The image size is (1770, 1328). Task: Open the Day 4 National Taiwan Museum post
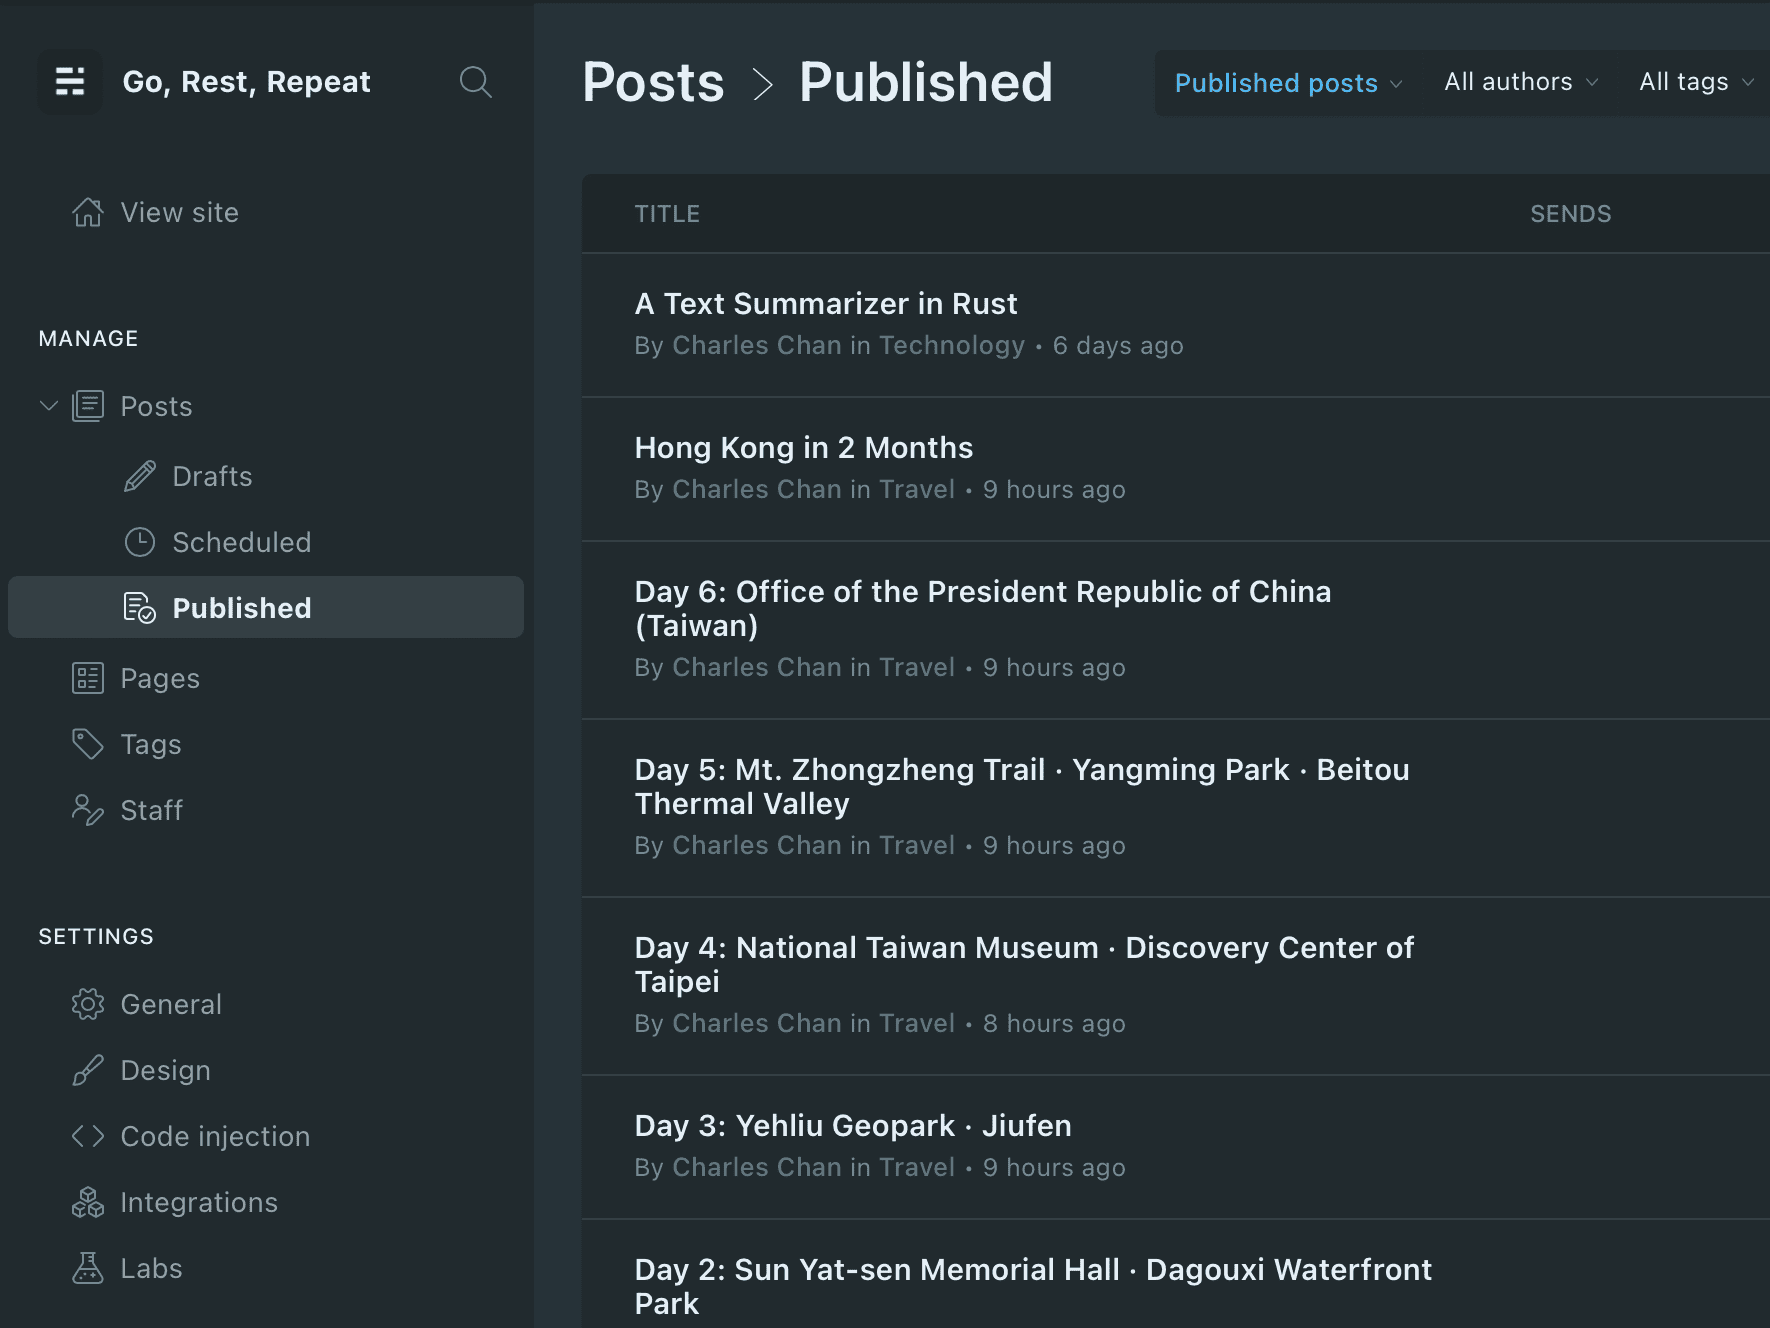1024,964
